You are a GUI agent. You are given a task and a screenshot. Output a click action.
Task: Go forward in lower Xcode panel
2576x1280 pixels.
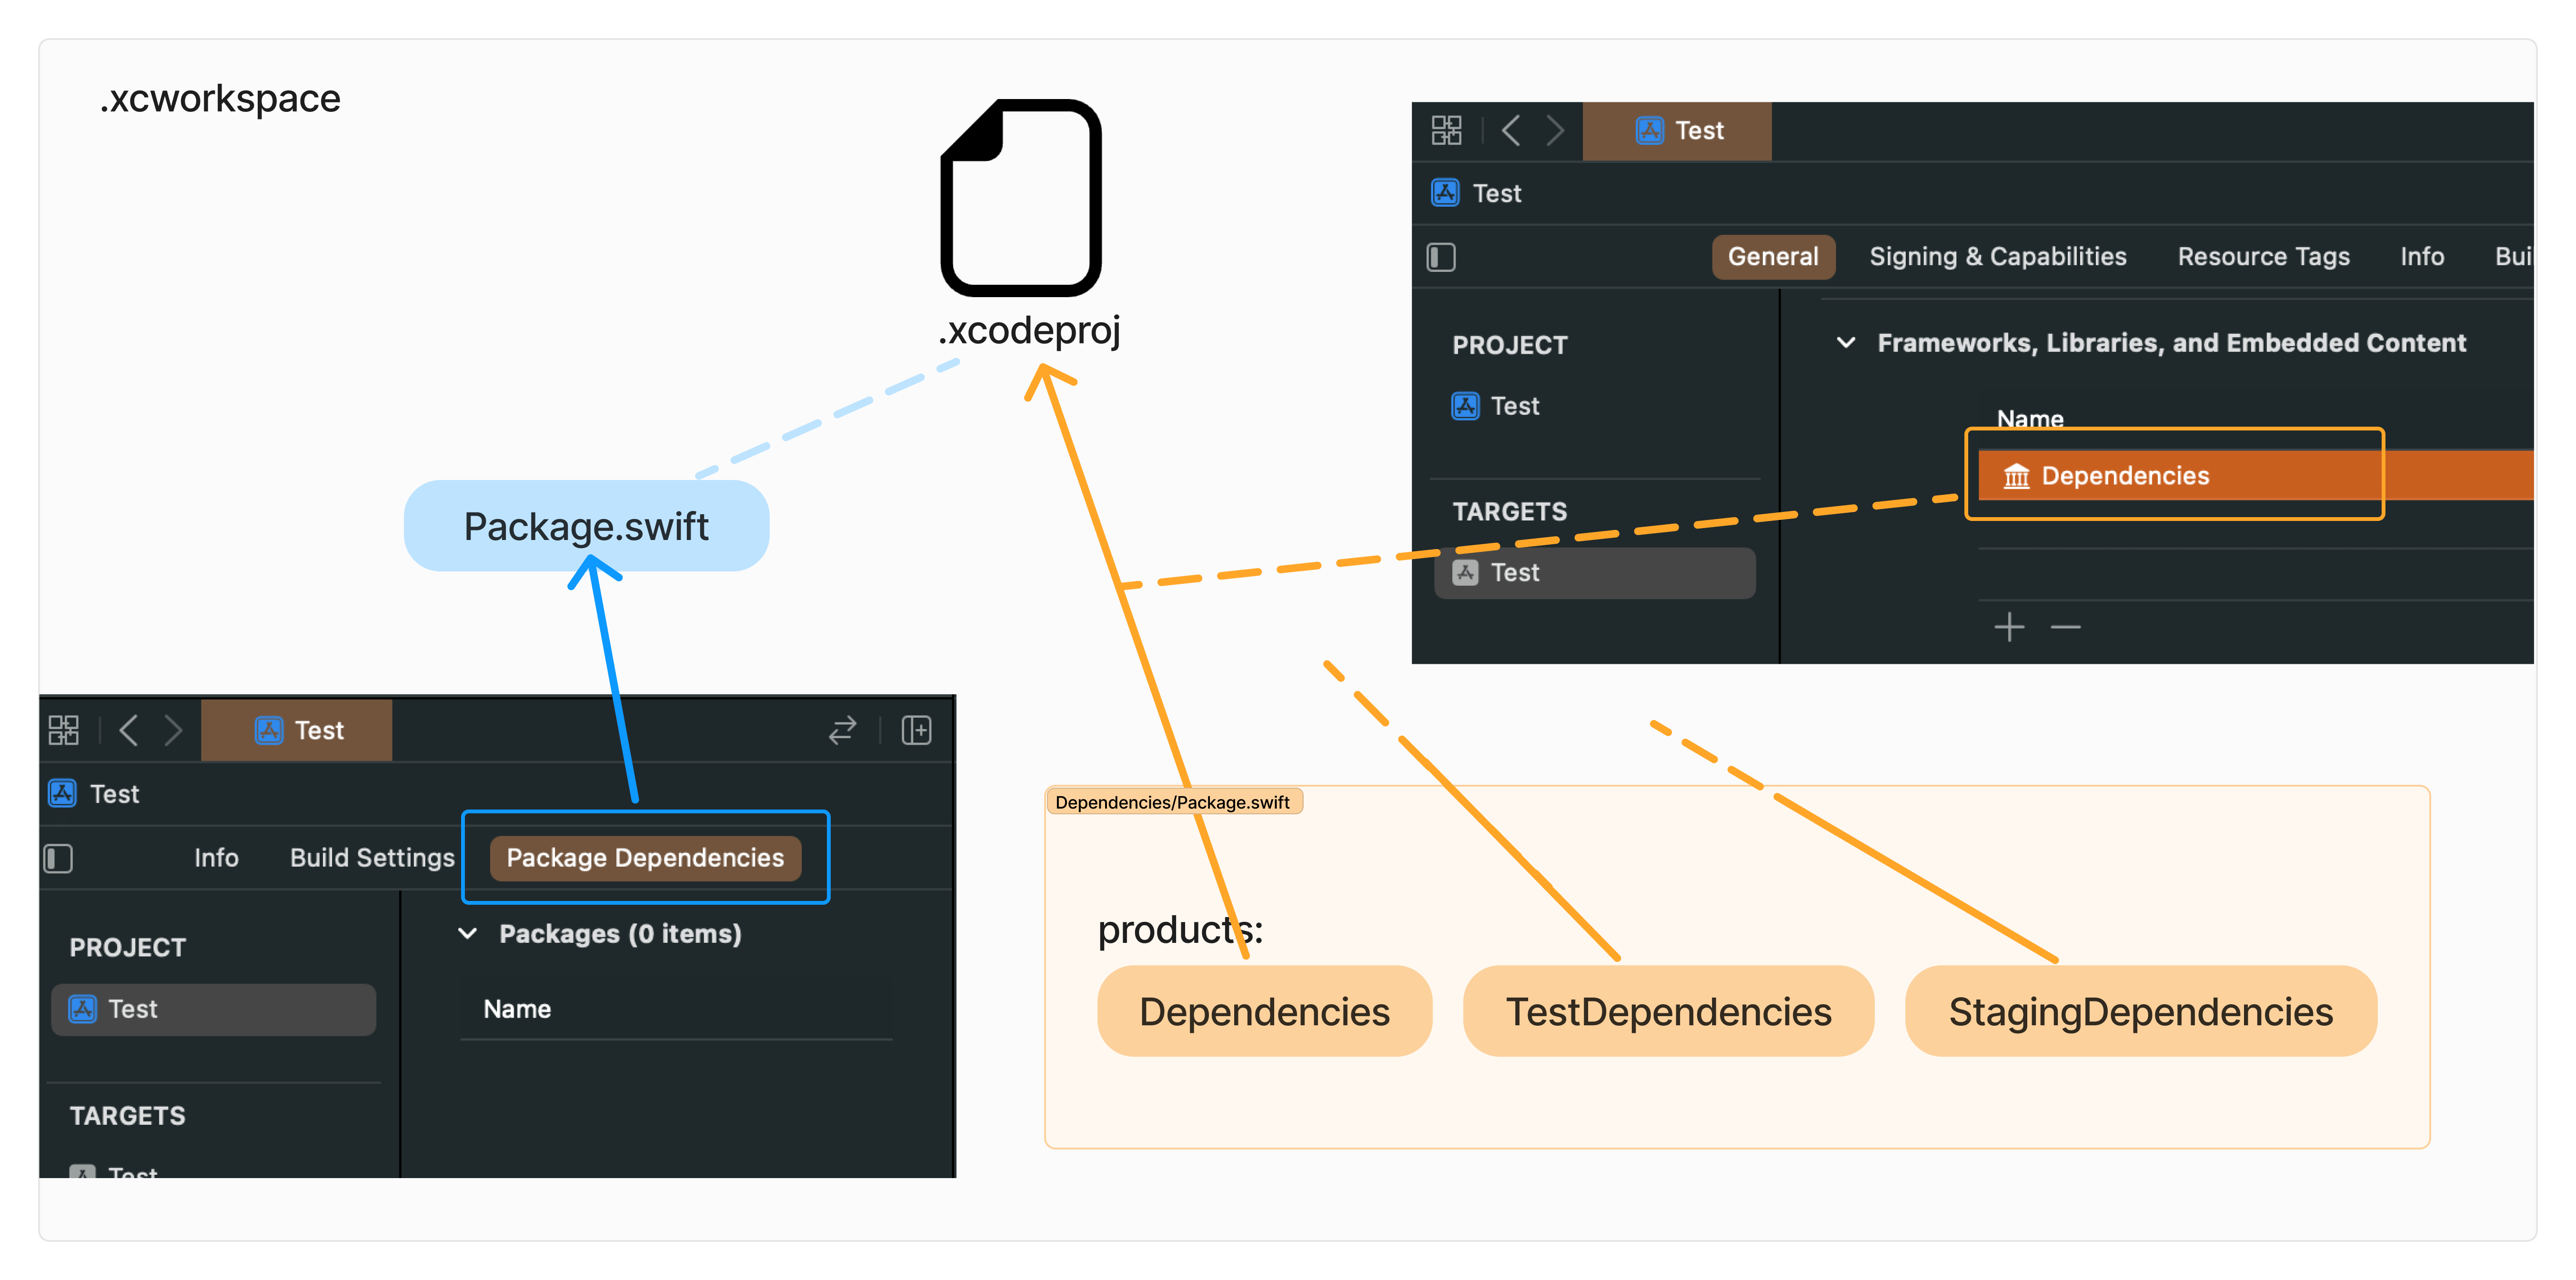pyautogui.click(x=173, y=730)
